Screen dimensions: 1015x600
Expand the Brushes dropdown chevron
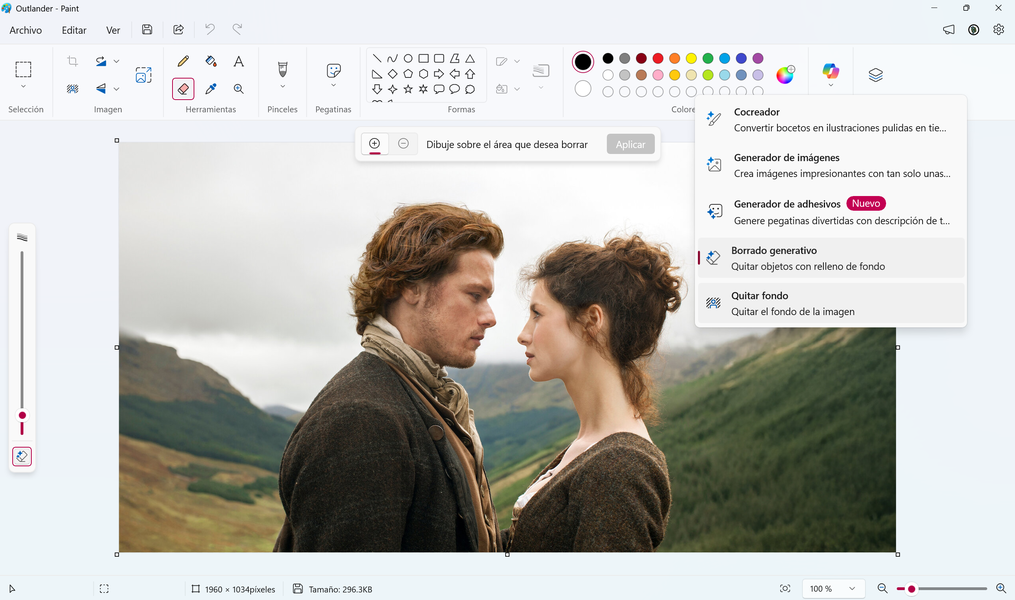click(282, 87)
